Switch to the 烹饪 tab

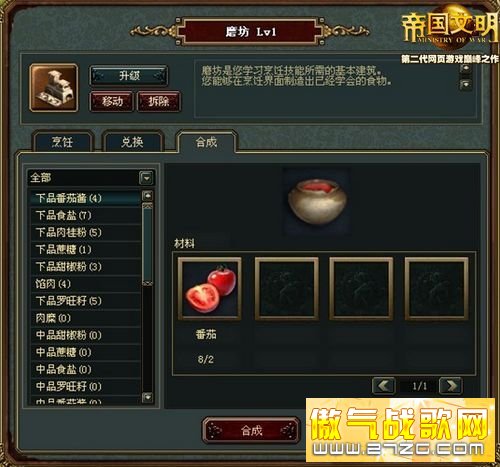[x=62, y=142]
